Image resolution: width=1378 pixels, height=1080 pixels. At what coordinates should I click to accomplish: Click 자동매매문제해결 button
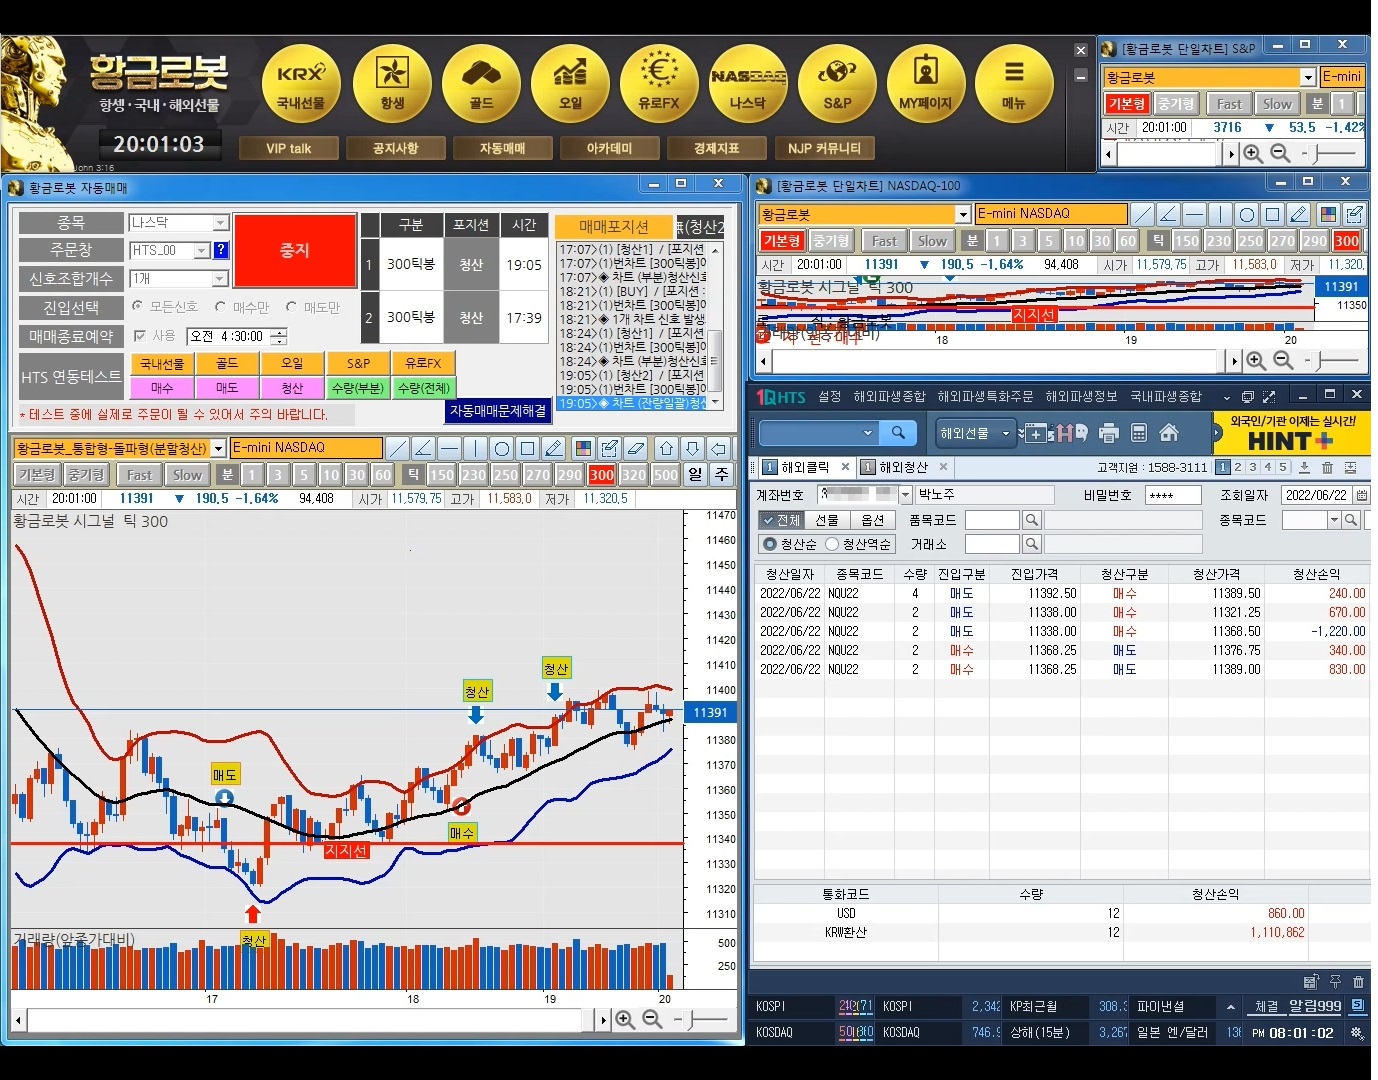coord(498,411)
